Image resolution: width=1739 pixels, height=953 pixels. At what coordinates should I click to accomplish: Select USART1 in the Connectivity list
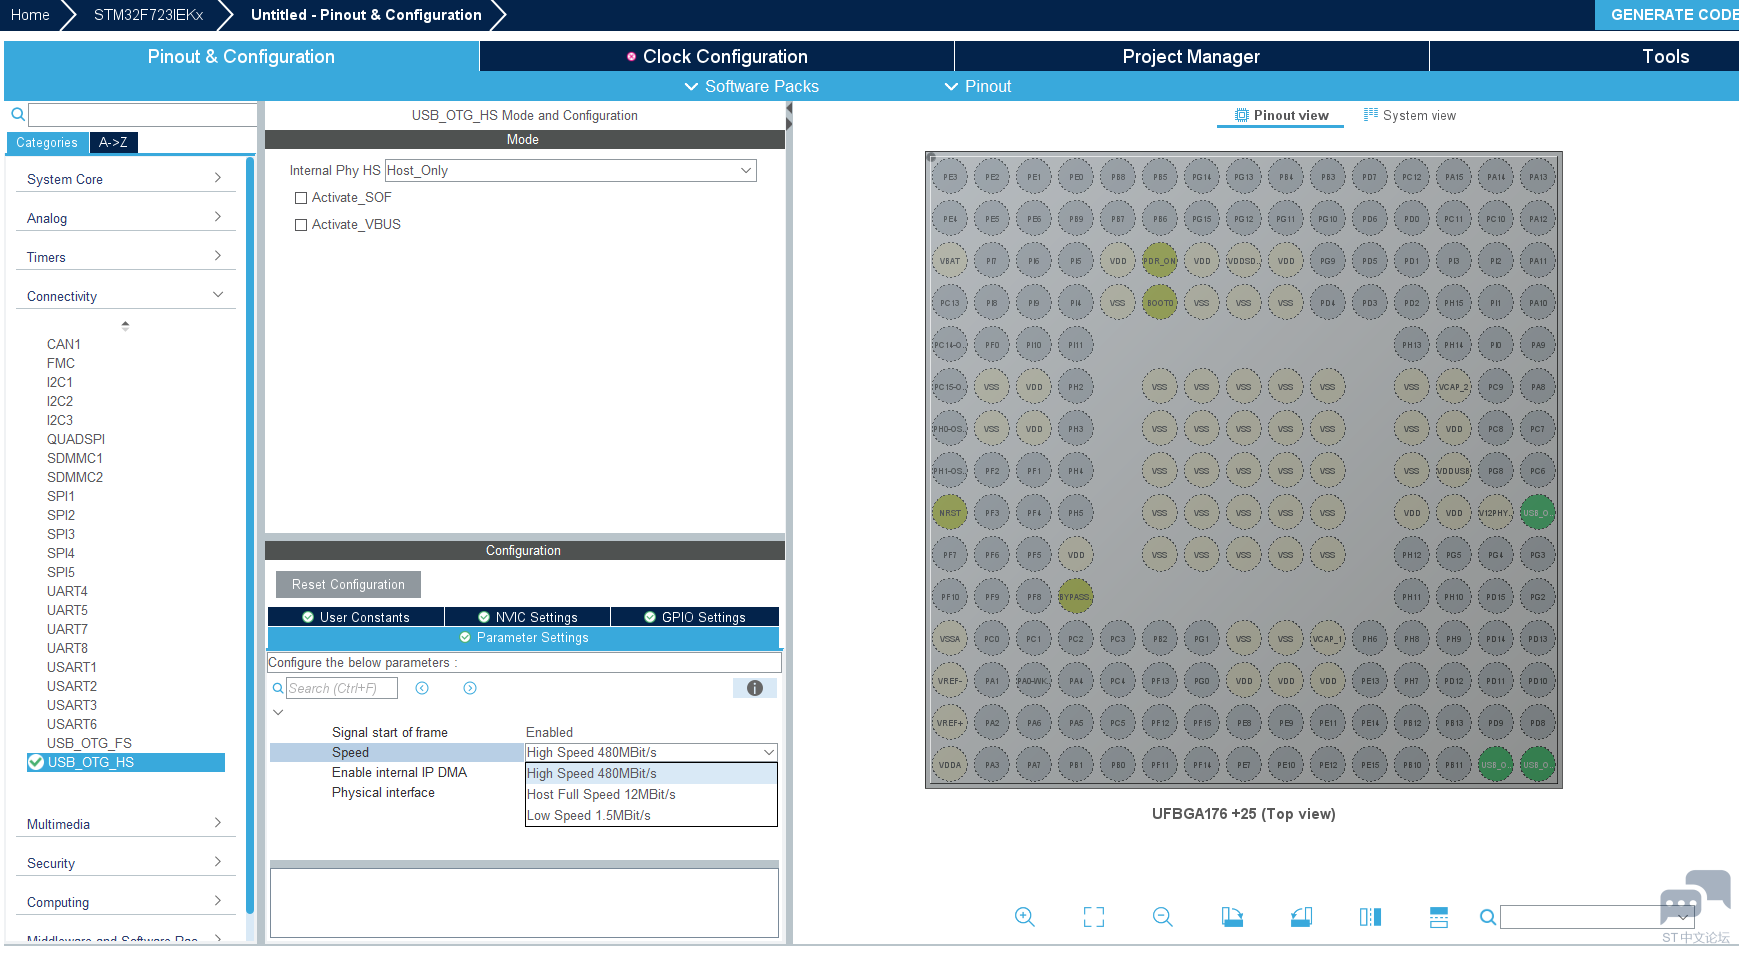(72, 667)
